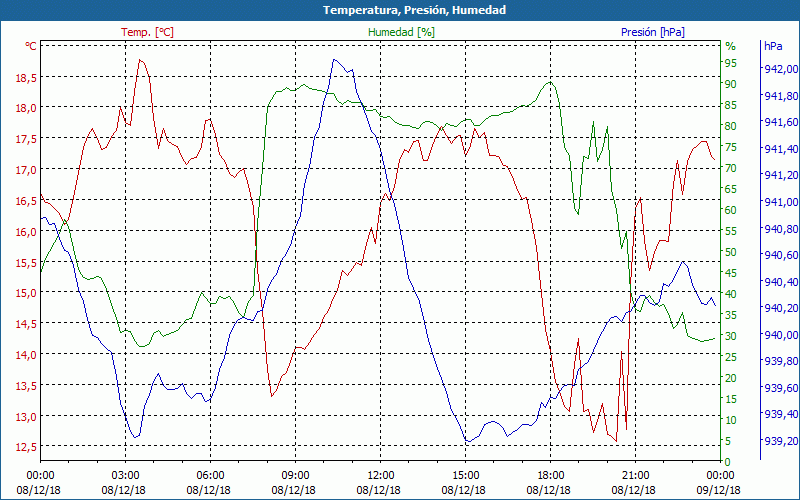Image resolution: width=800 pixels, height=500 pixels.
Task: Click the "18:00" time axis label
Action: [551, 476]
